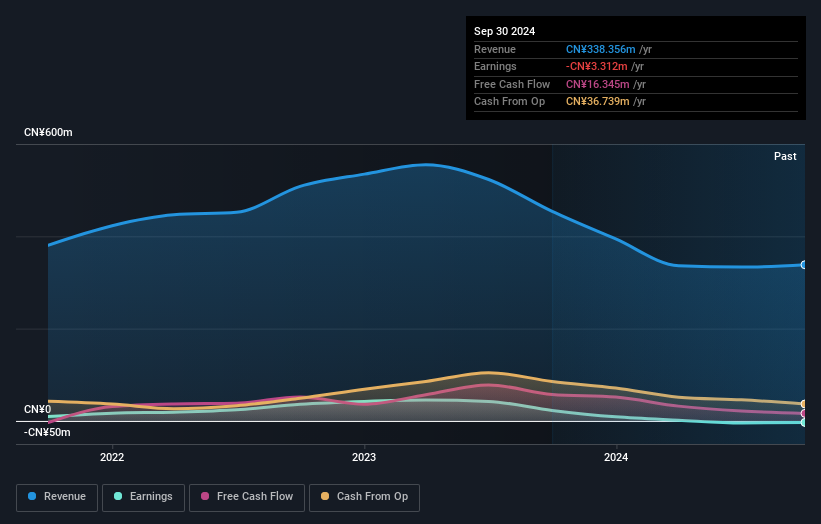This screenshot has height=524, width=821.
Task: Click the Cash From Op label in tooltip
Action: [x=509, y=102]
